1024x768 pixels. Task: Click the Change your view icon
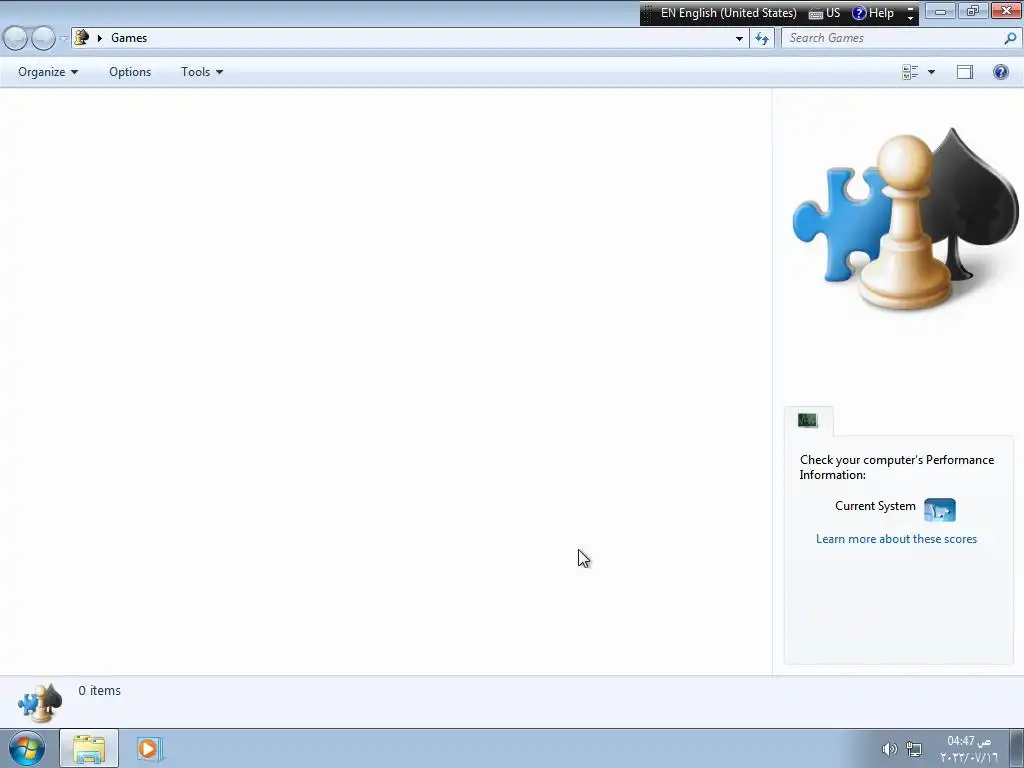(910, 72)
